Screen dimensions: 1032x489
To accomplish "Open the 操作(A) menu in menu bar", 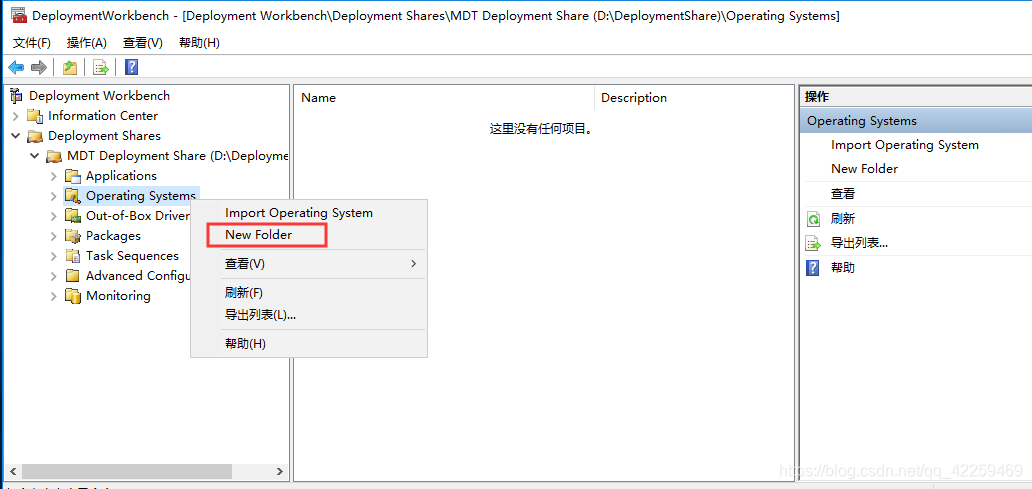I will click(x=86, y=43).
